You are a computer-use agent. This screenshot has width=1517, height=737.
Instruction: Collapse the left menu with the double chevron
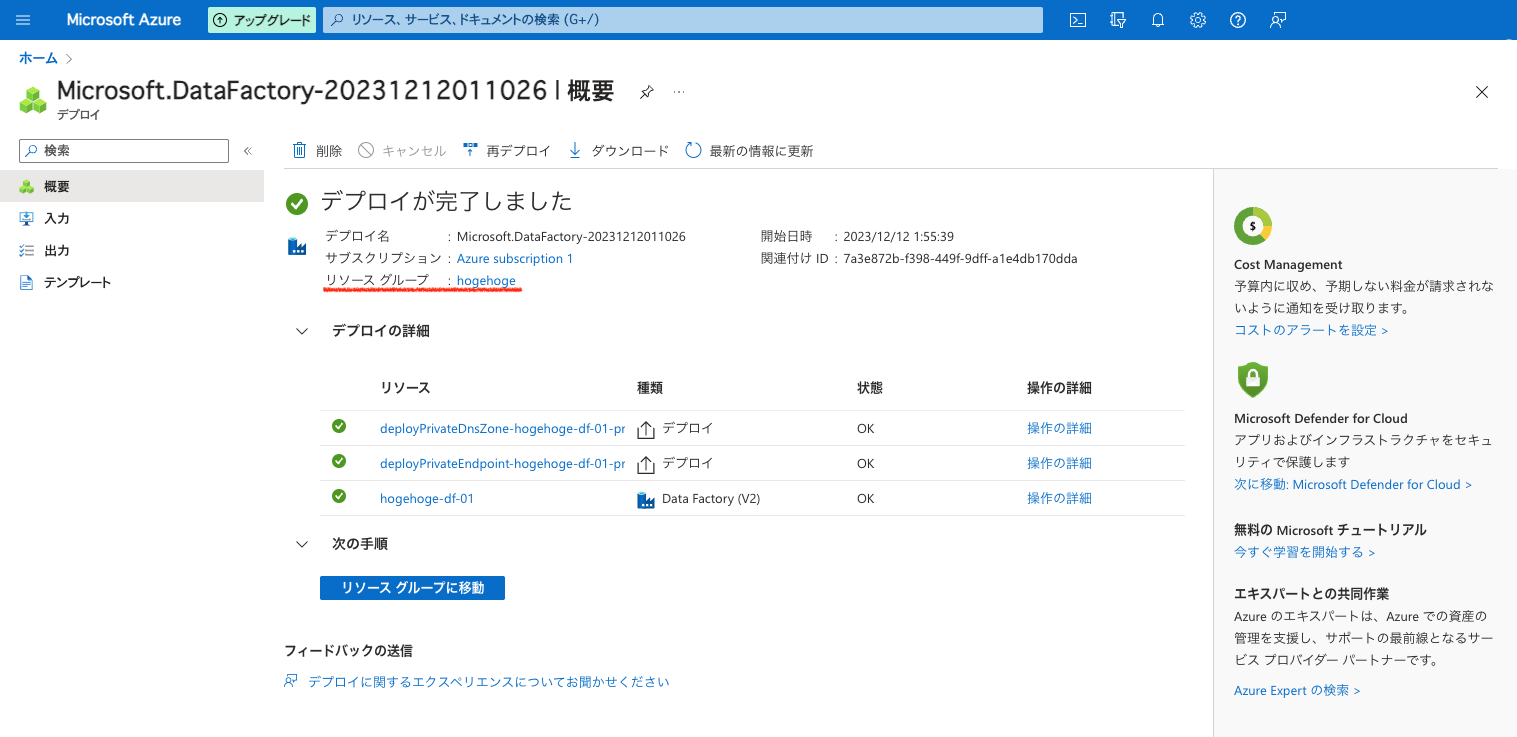pyautogui.click(x=248, y=151)
